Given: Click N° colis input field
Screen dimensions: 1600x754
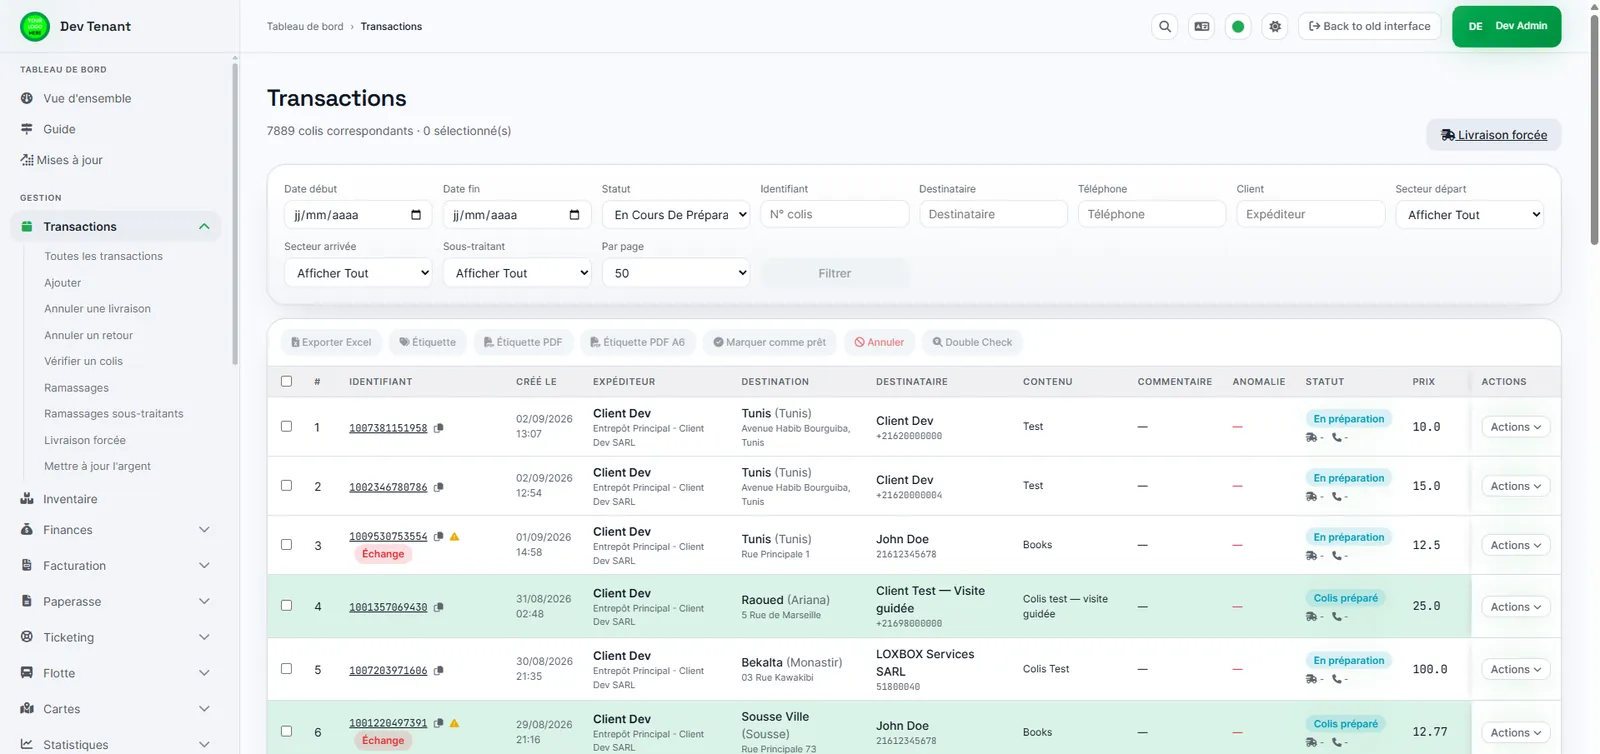Looking at the screenshot, I should tap(835, 214).
